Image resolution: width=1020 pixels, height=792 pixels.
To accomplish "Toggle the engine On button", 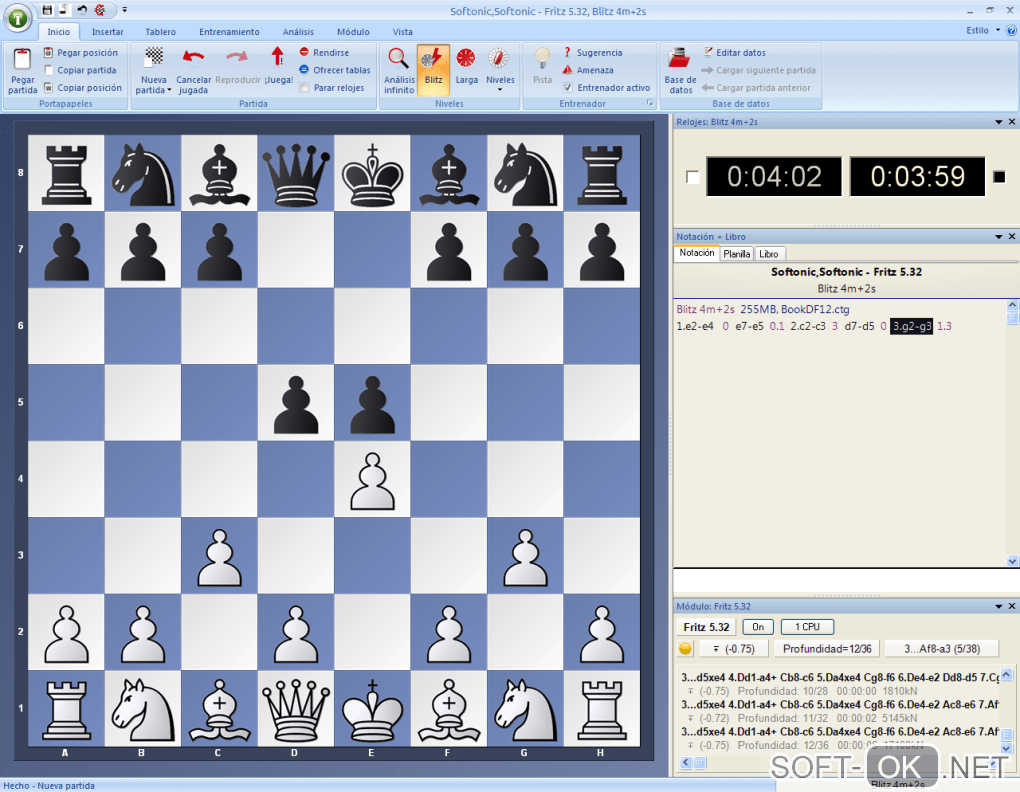I will pyautogui.click(x=758, y=627).
